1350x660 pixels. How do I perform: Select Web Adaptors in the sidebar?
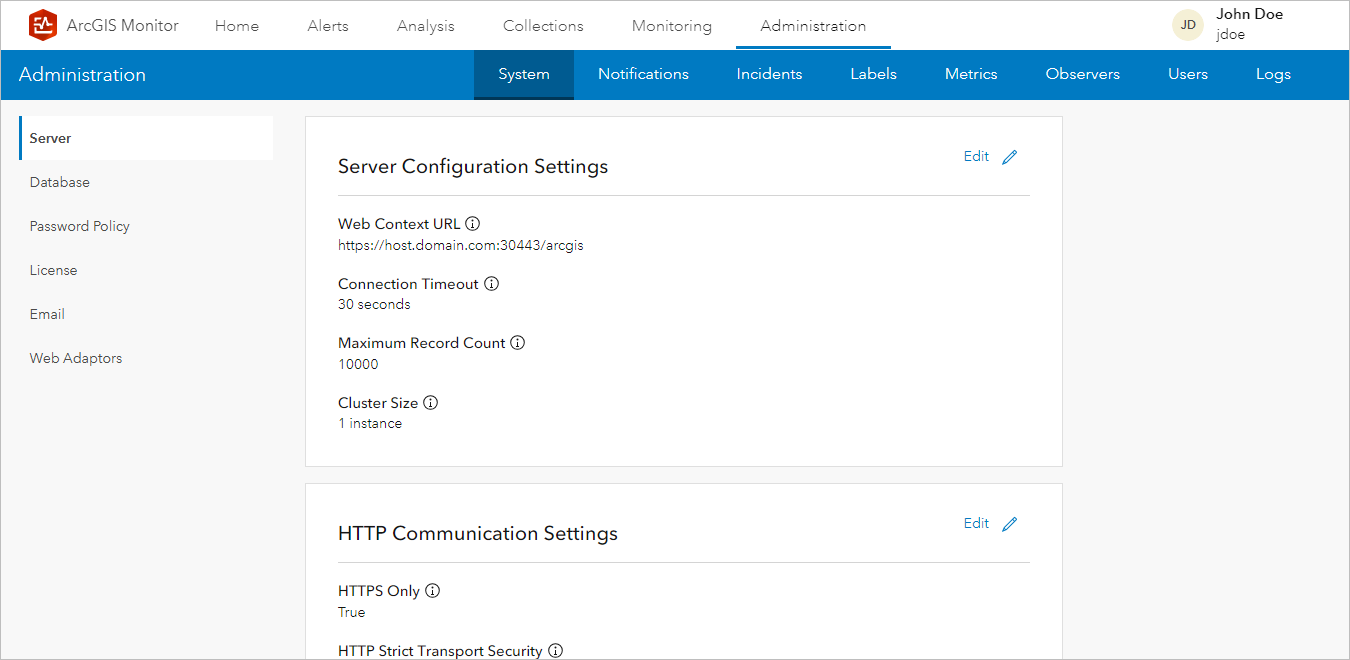75,358
